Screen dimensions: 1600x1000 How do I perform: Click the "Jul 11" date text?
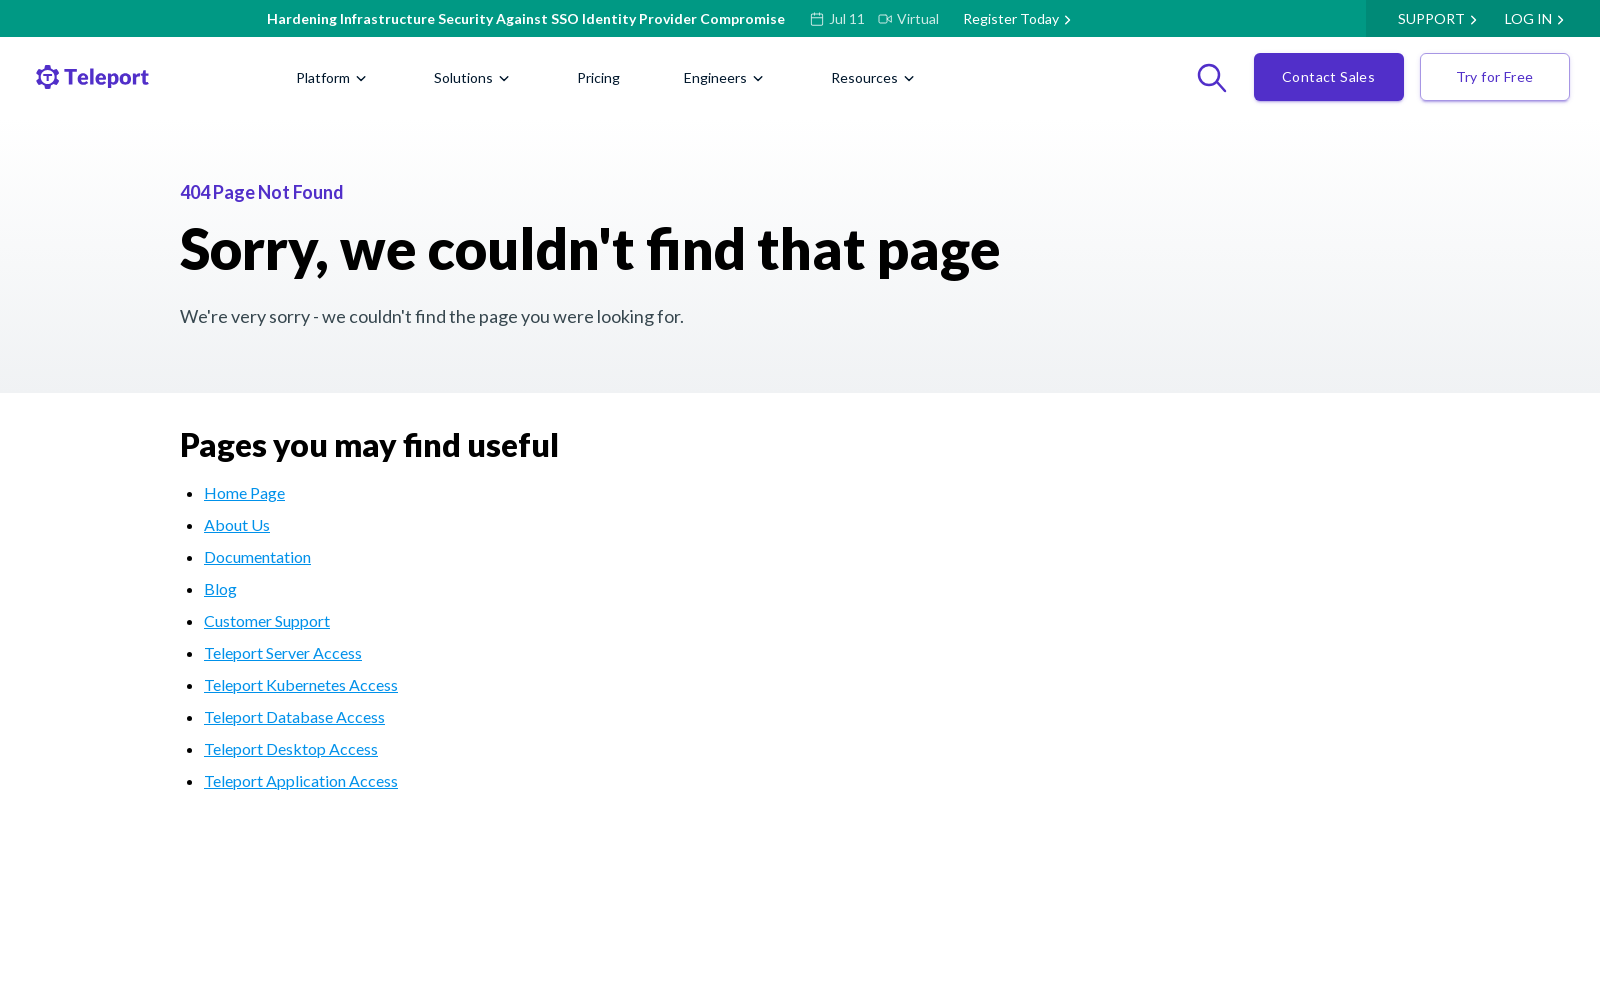pos(847,19)
